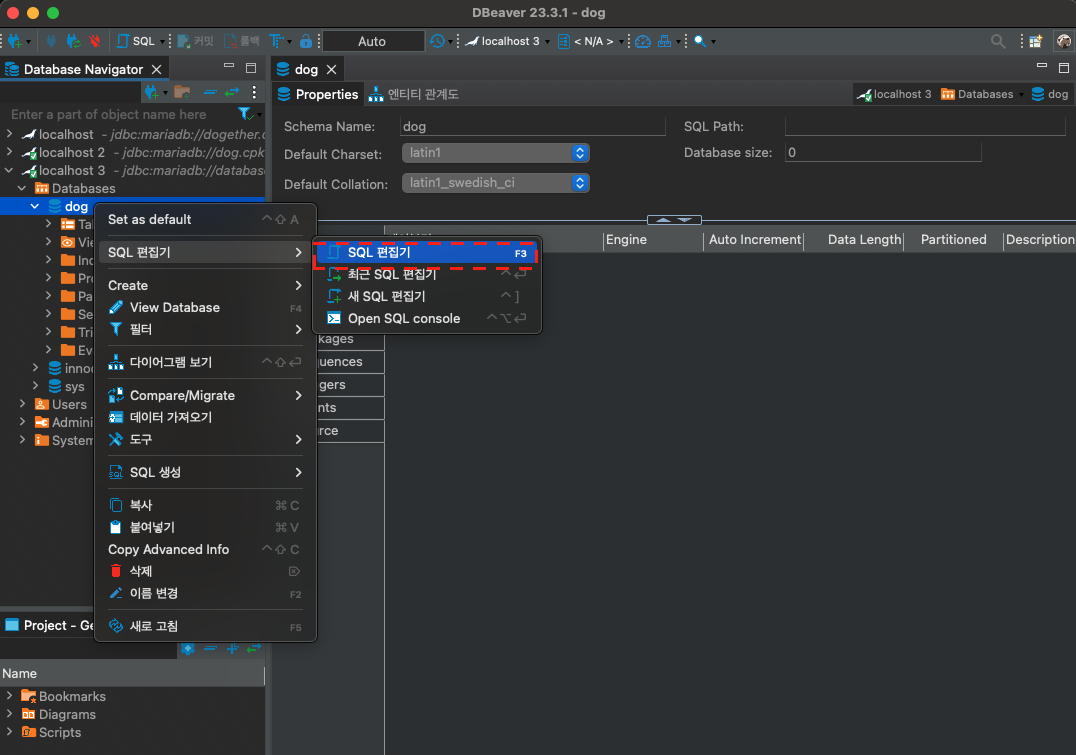The image size is (1076, 755).
Task: Open the Default Charset latin1 dropdown
Action: coord(495,152)
